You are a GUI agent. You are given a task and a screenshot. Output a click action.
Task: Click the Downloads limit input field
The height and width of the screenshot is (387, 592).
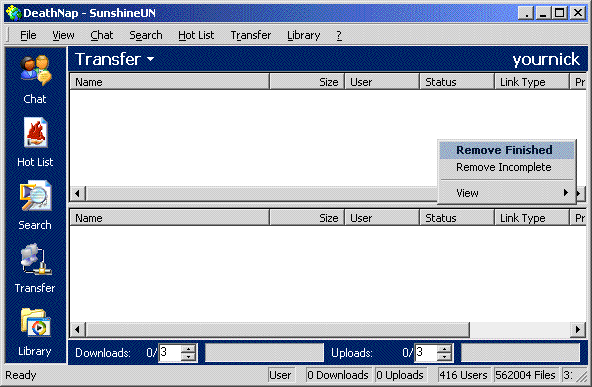pos(170,353)
